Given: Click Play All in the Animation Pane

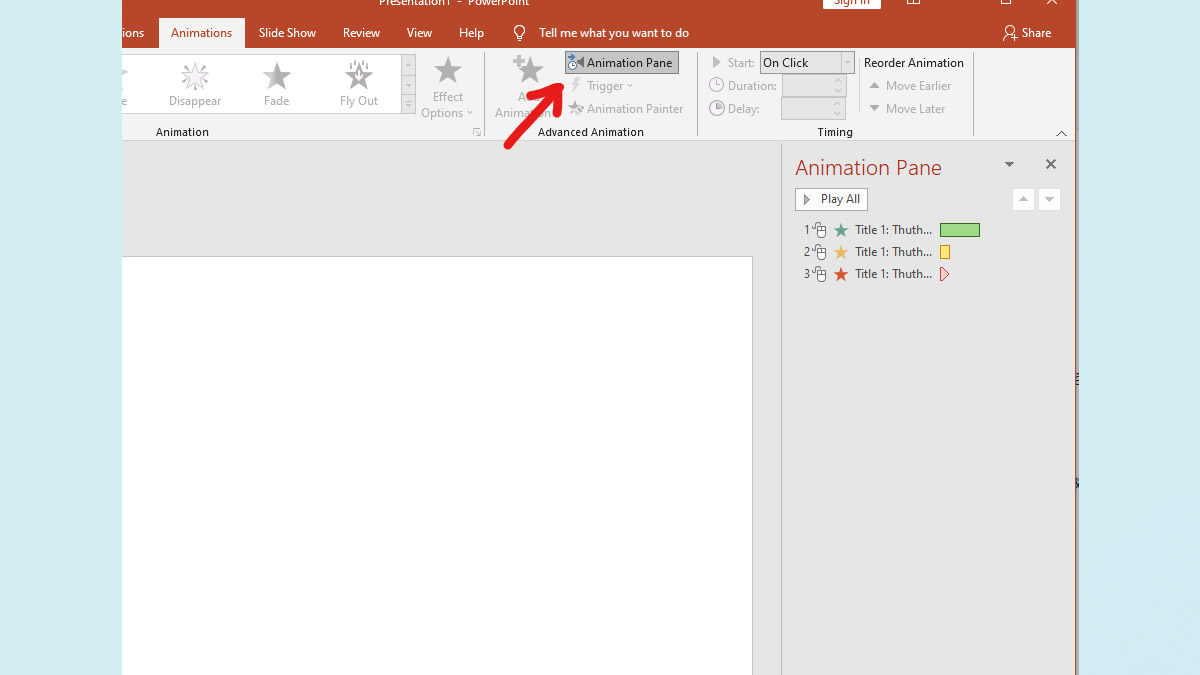Looking at the screenshot, I should coord(831,199).
